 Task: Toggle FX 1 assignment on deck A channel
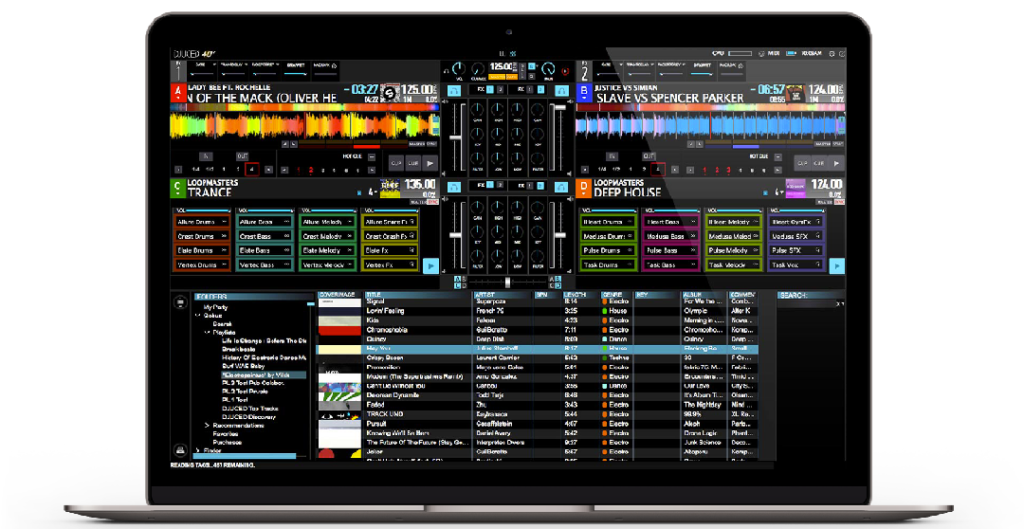coord(492,89)
